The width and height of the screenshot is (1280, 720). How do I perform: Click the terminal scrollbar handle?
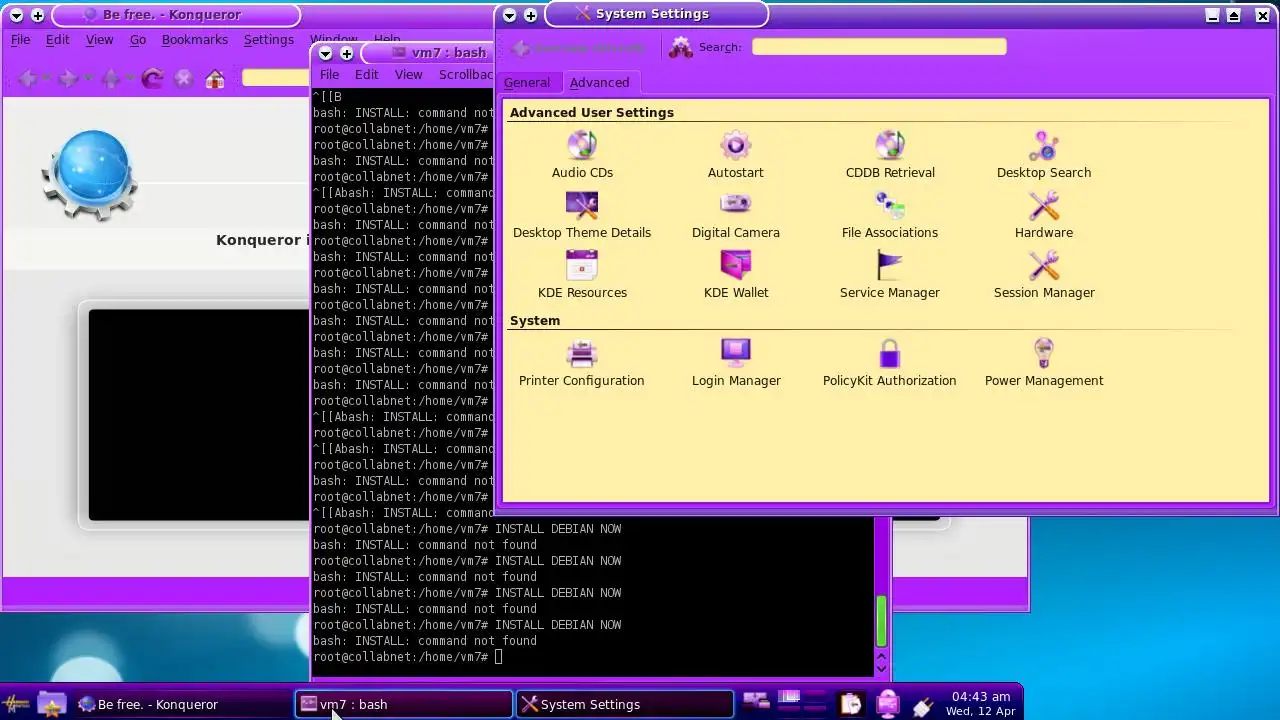coord(881,621)
